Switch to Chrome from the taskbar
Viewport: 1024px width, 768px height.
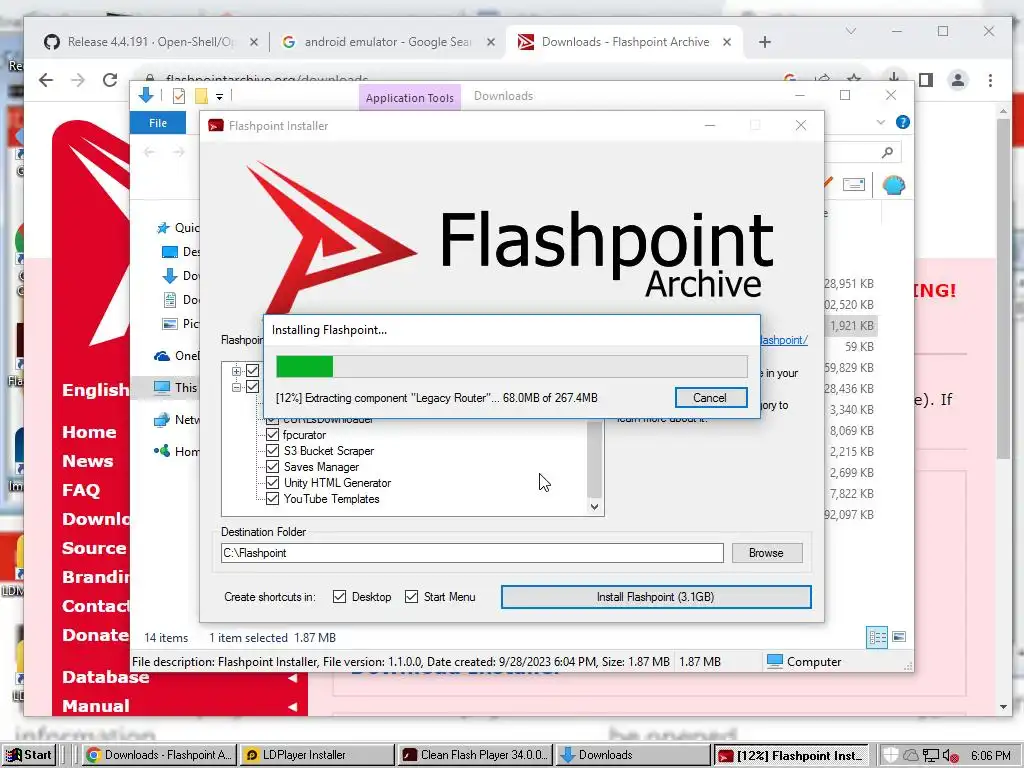[159, 755]
